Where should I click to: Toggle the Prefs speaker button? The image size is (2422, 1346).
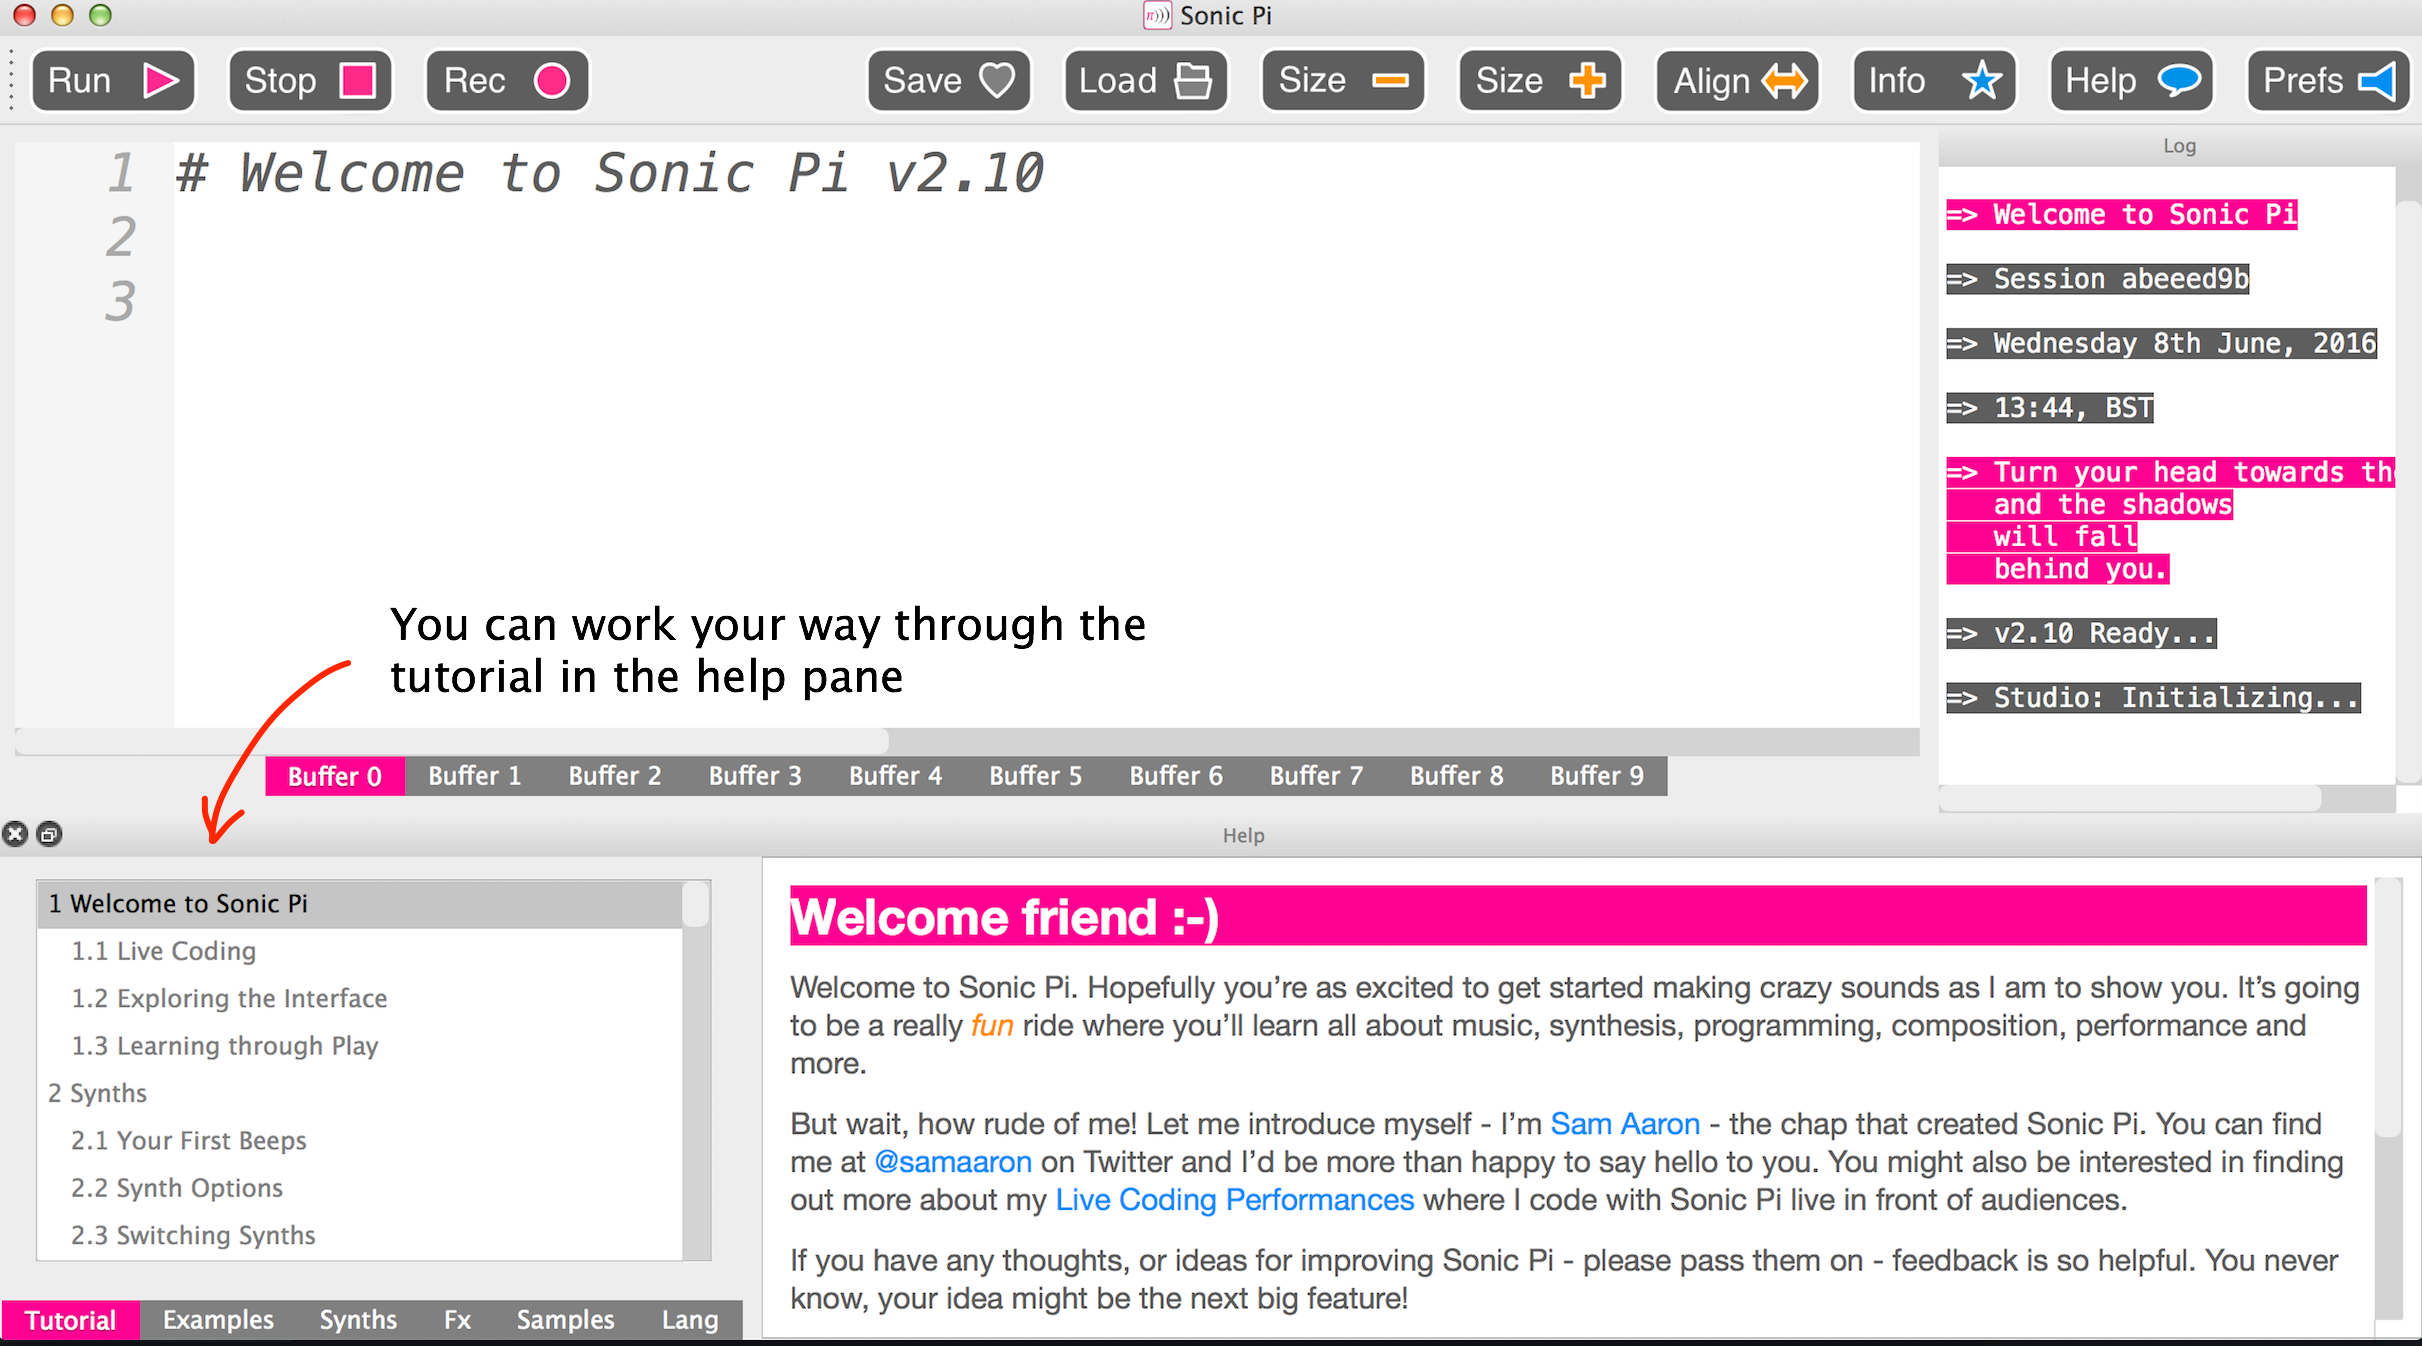click(x=2329, y=80)
